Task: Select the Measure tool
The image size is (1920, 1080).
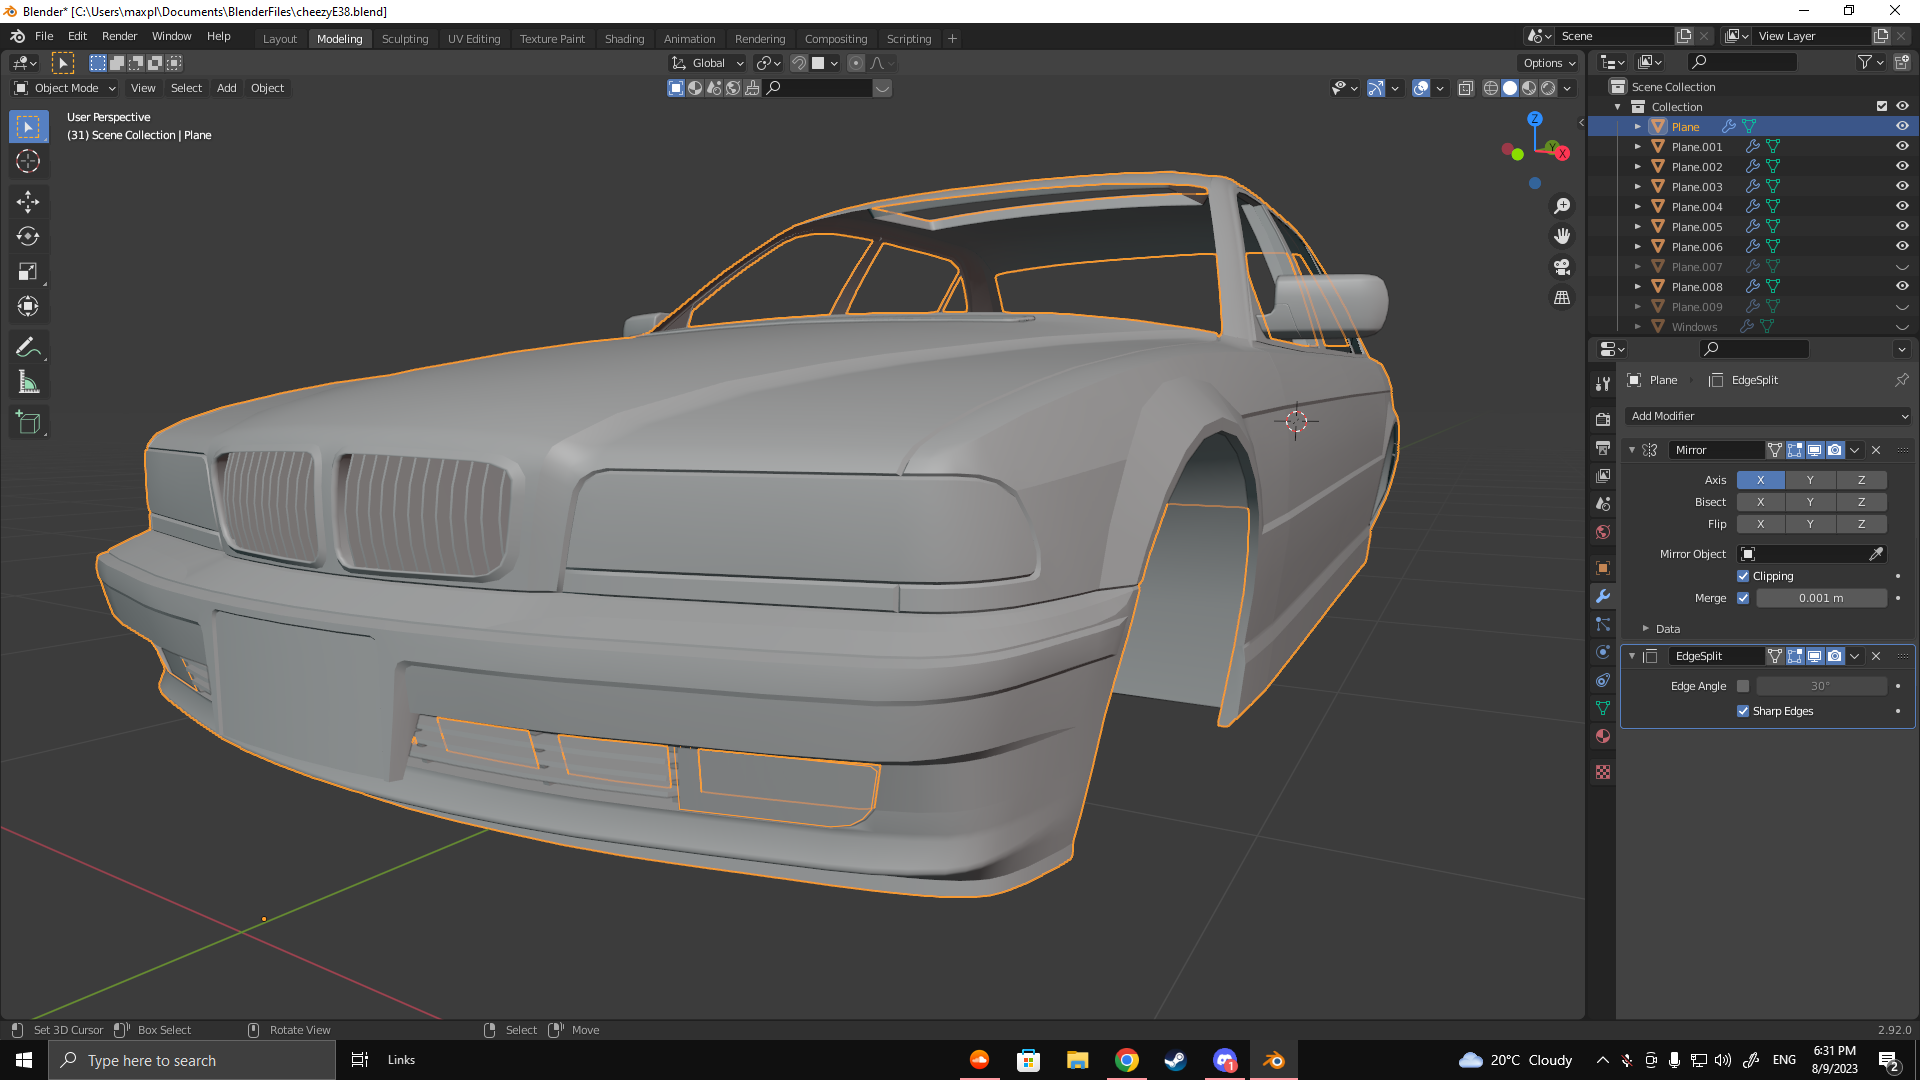Action: click(28, 383)
